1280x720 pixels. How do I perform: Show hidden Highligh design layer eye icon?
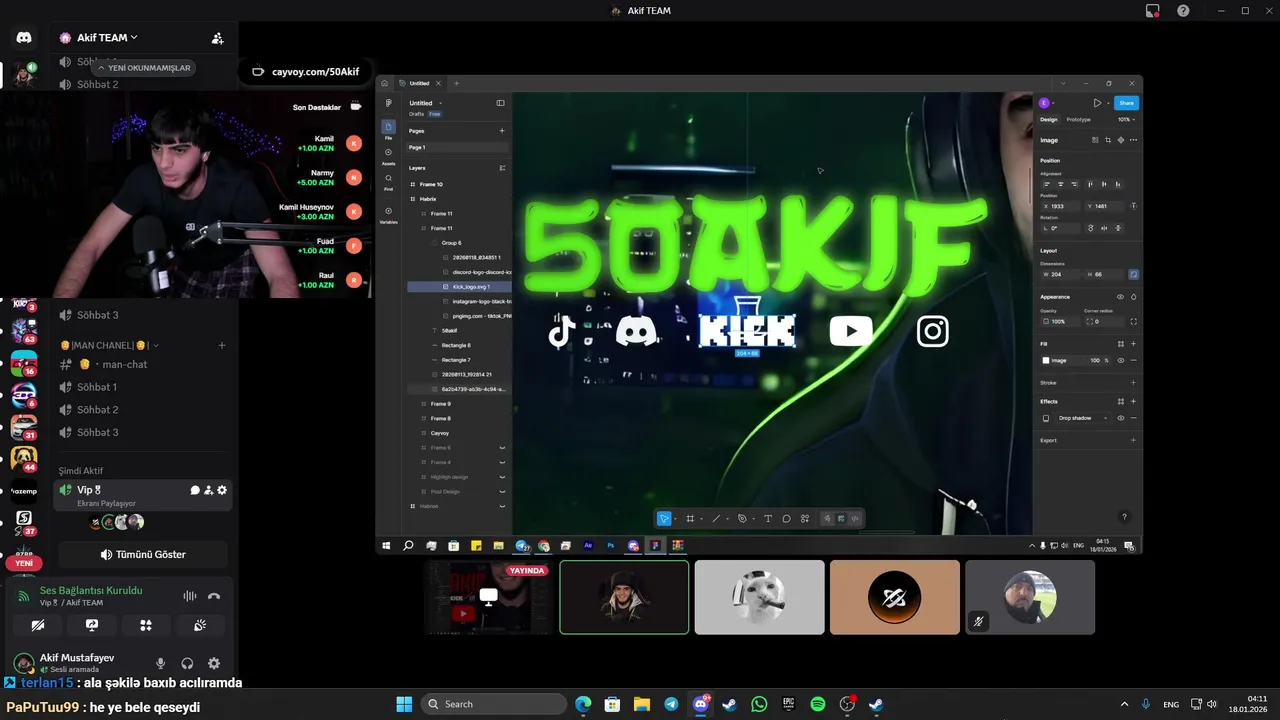[x=502, y=477]
